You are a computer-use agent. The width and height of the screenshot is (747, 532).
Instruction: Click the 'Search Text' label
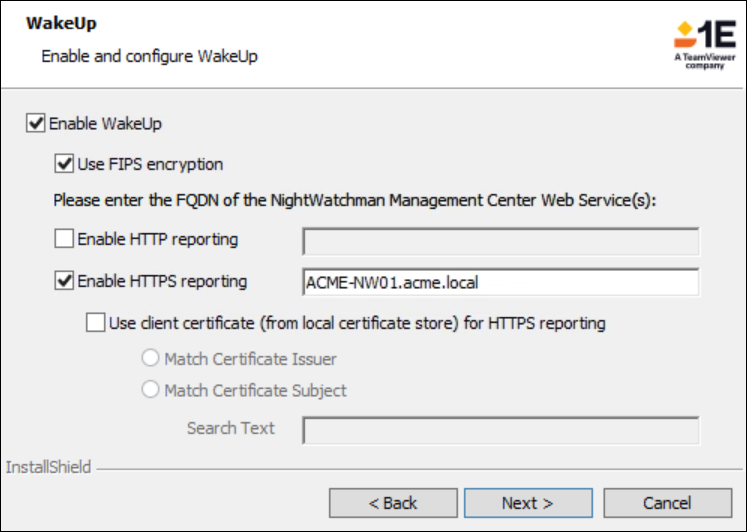coord(230,428)
